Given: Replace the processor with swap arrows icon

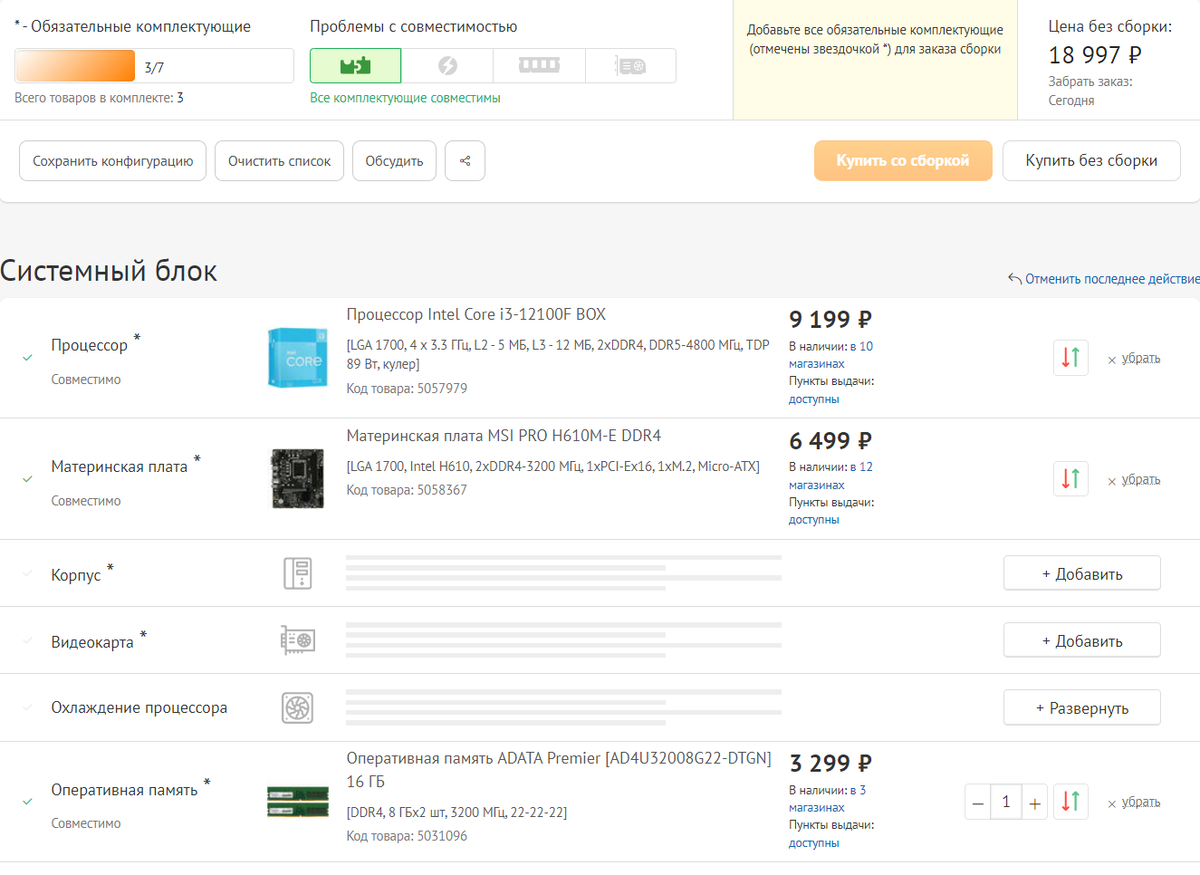Looking at the screenshot, I should [1071, 357].
